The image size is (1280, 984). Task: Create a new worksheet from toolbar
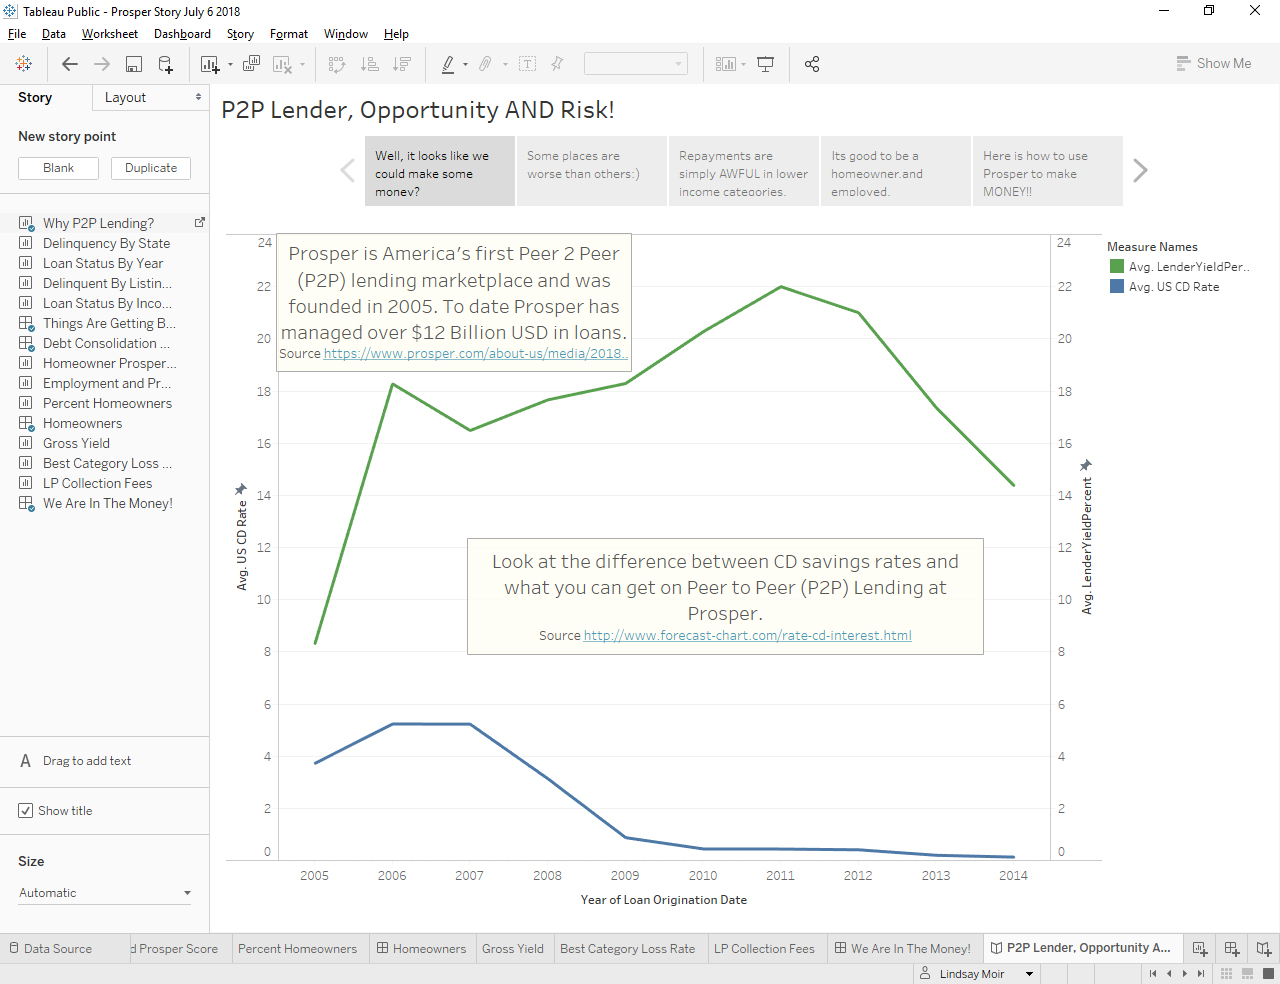click(209, 64)
